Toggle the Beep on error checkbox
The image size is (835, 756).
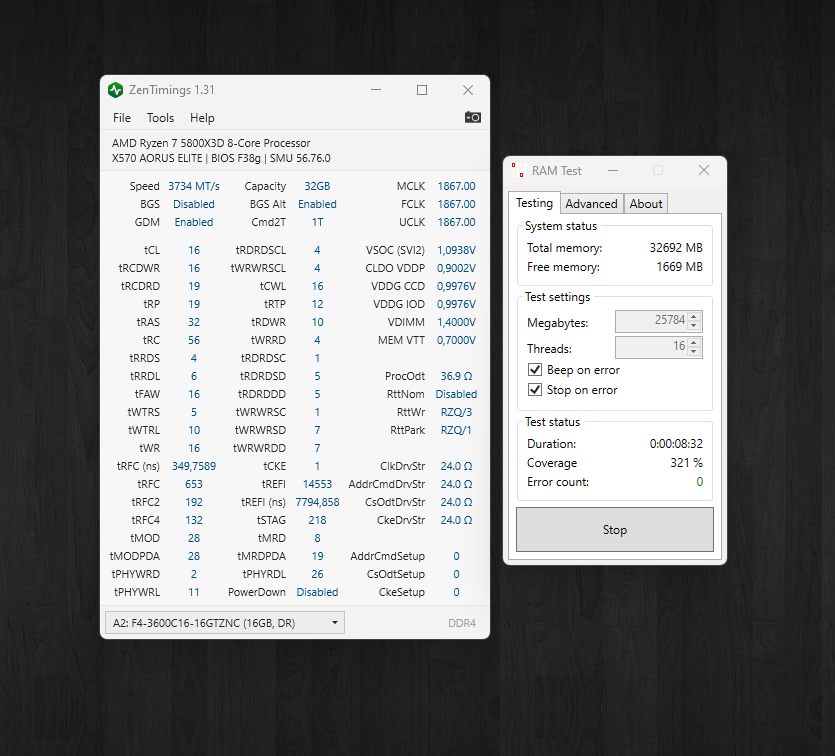pyautogui.click(x=535, y=369)
